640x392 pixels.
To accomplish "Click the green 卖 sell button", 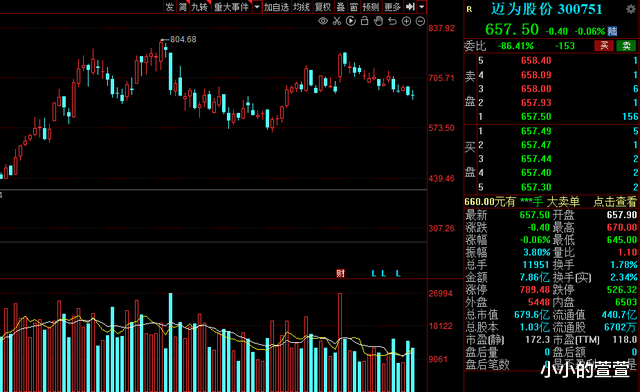I will click(x=627, y=46).
